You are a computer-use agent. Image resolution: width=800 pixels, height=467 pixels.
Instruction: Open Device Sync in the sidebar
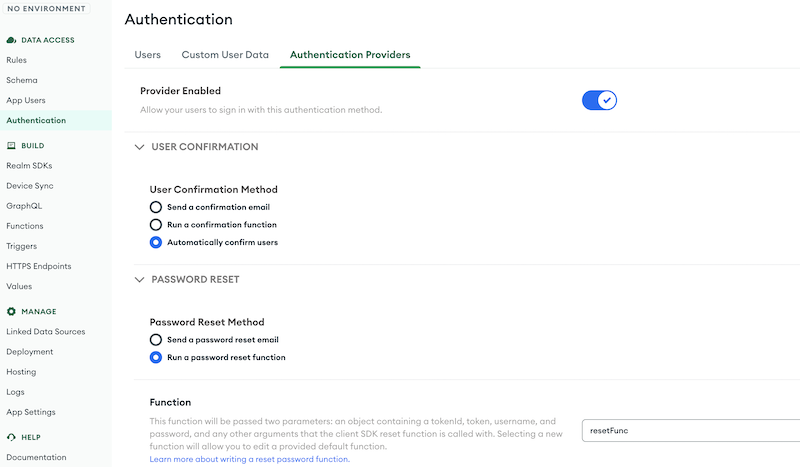click(30, 186)
